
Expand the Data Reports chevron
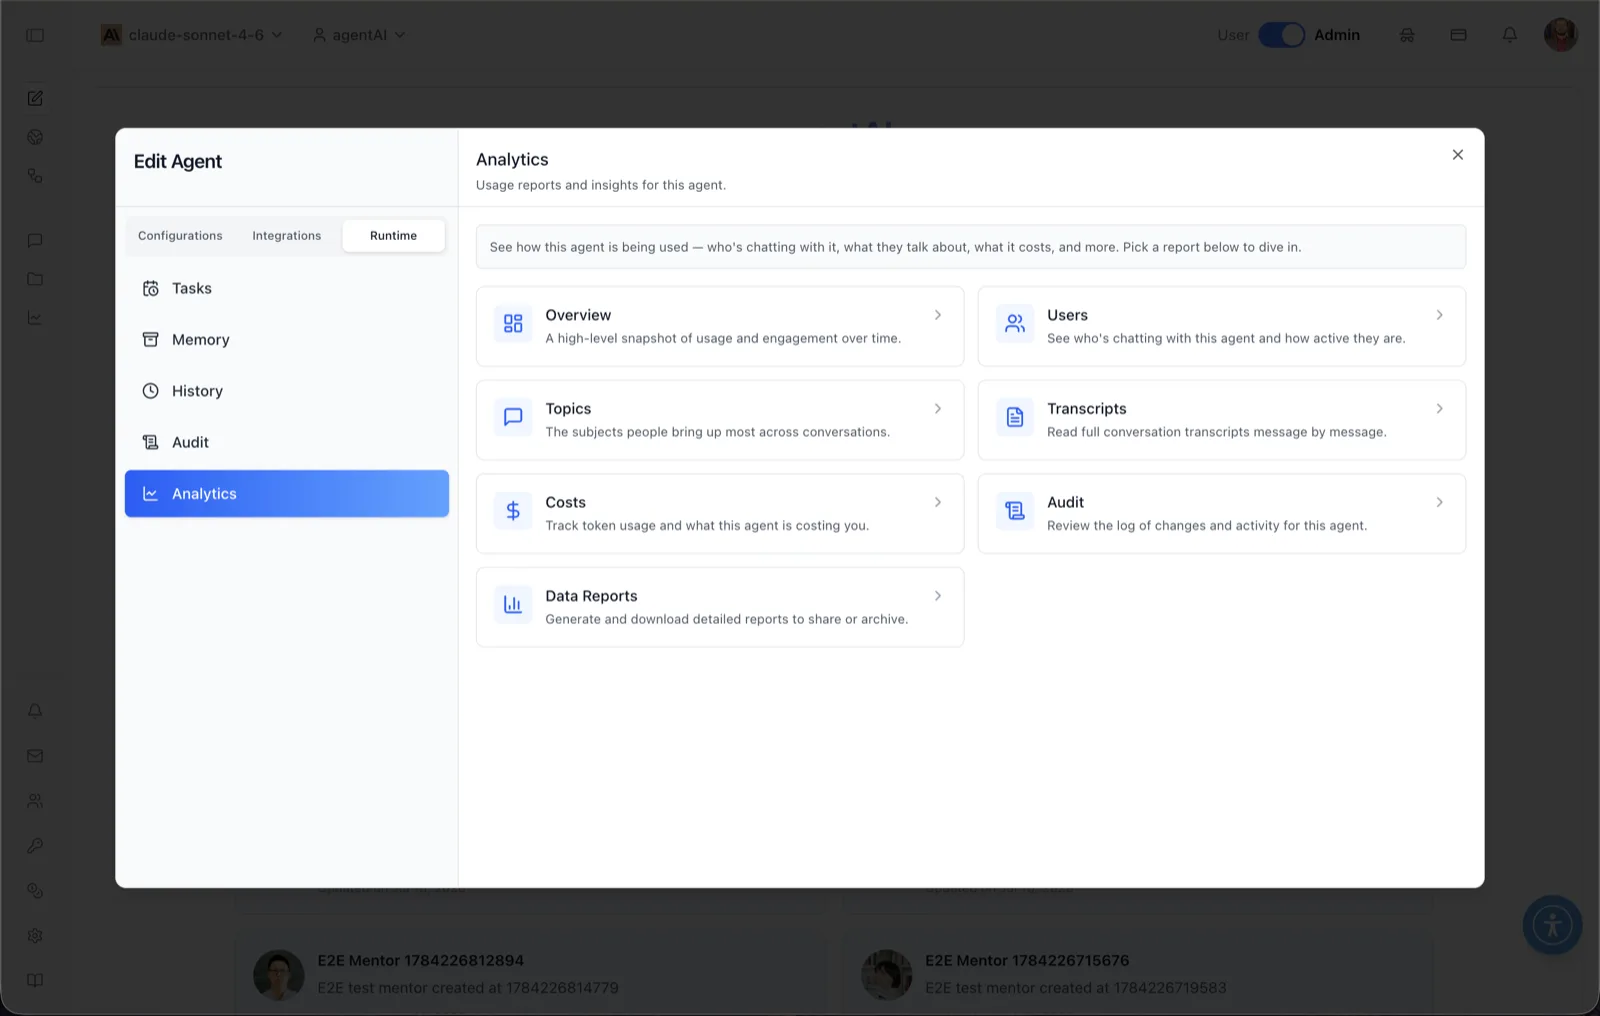(x=938, y=596)
